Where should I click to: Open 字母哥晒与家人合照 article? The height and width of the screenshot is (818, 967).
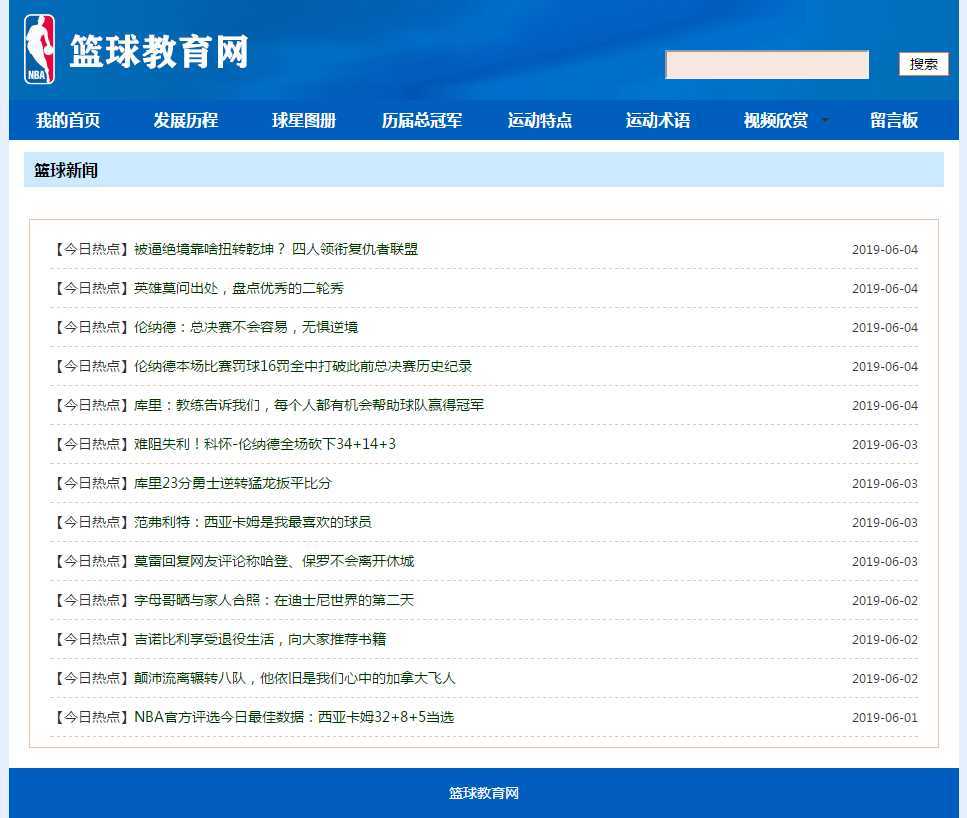click(x=273, y=600)
